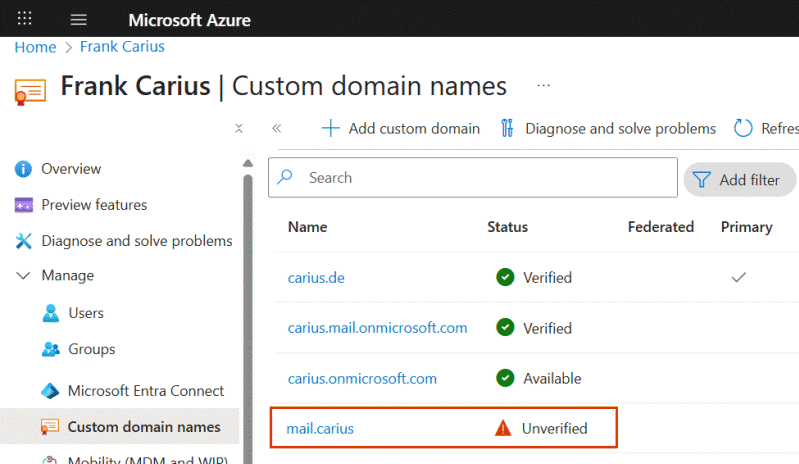Open Overview in the side menu
799x464 pixels.
pos(71,169)
